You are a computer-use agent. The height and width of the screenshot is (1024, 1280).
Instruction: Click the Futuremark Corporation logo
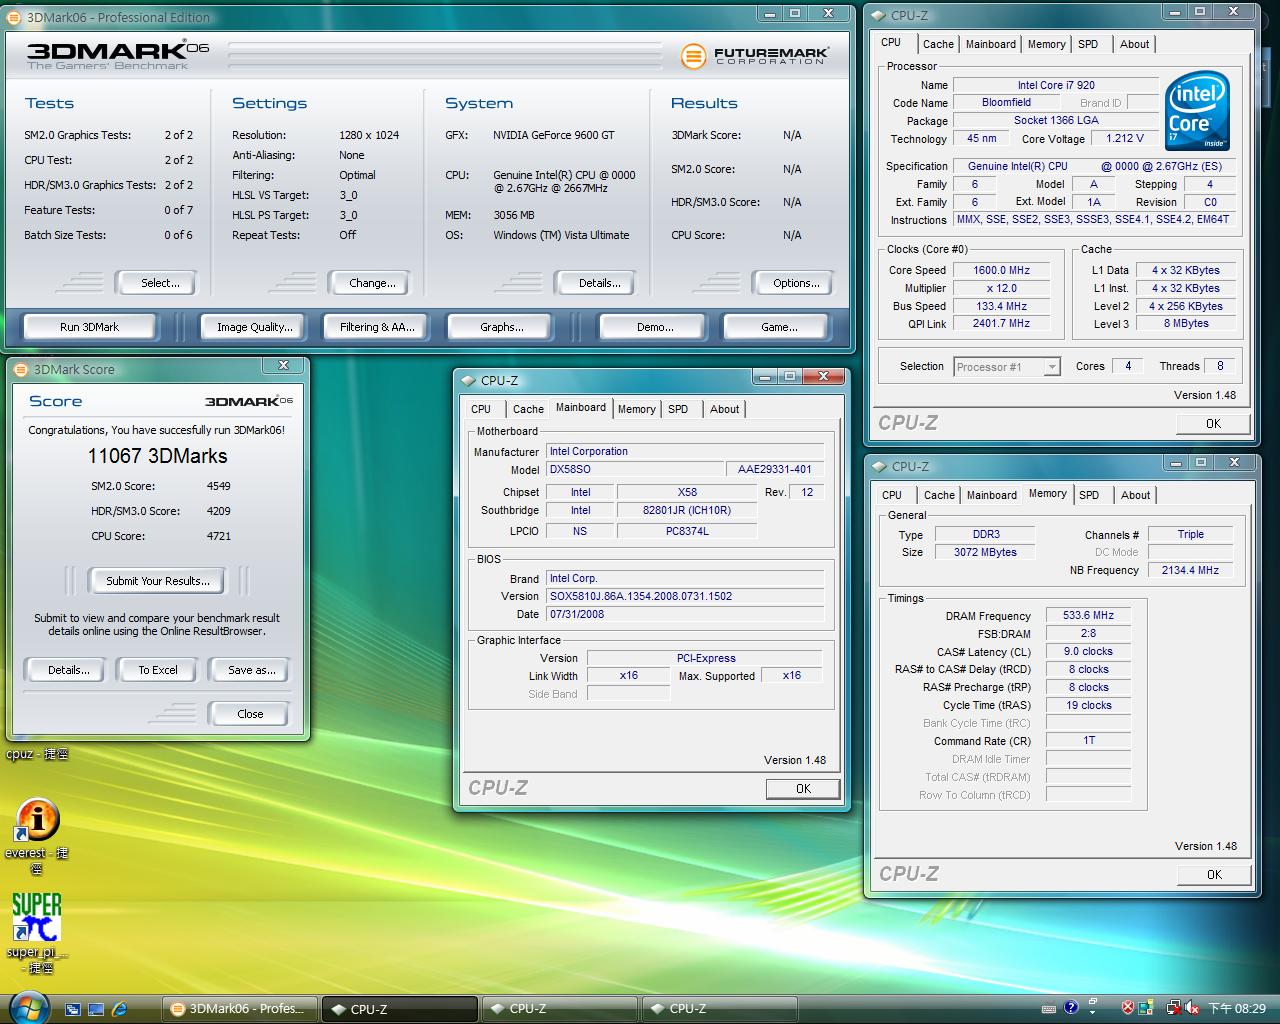point(755,56)
